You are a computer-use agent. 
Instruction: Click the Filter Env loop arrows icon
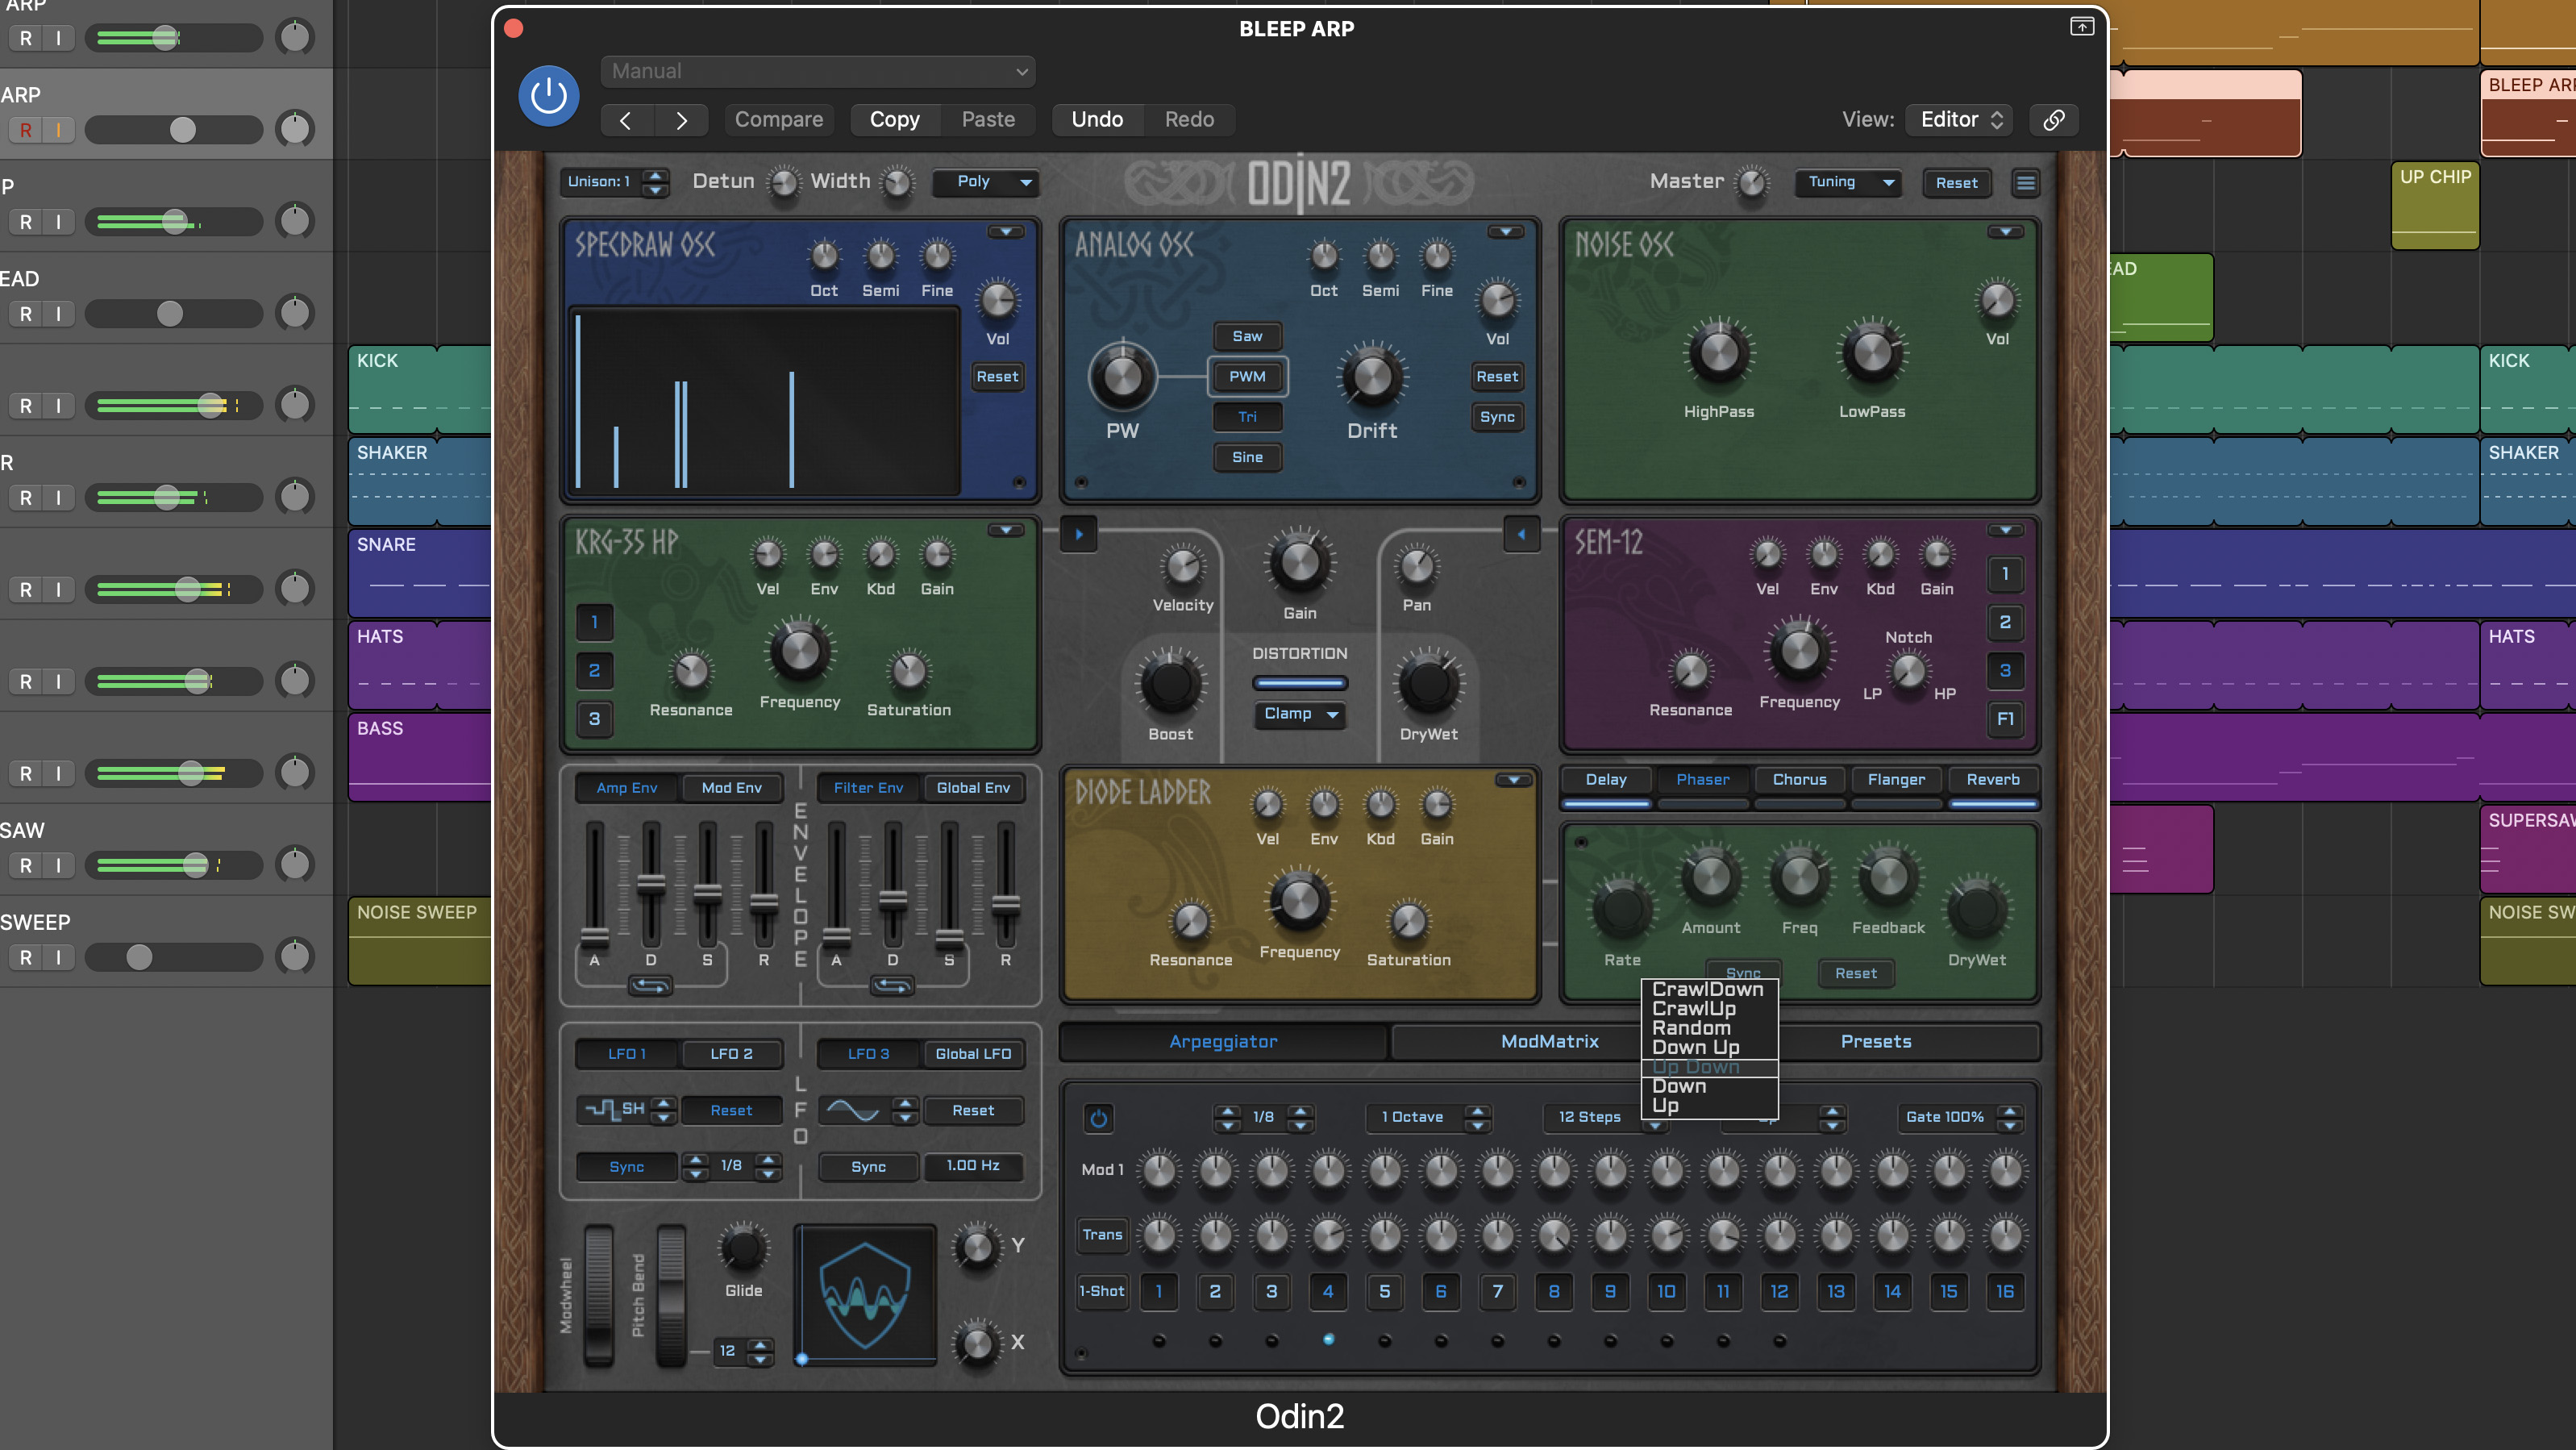click(x=892, y=986)
